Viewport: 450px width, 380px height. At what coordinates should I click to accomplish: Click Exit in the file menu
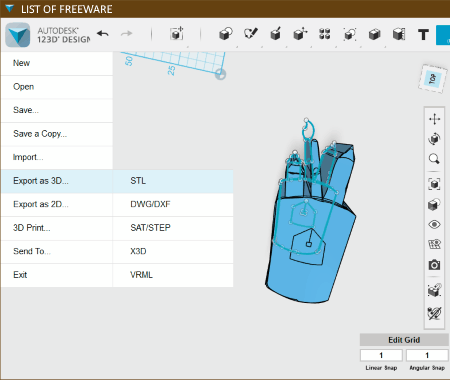click(x=57, y=275)
